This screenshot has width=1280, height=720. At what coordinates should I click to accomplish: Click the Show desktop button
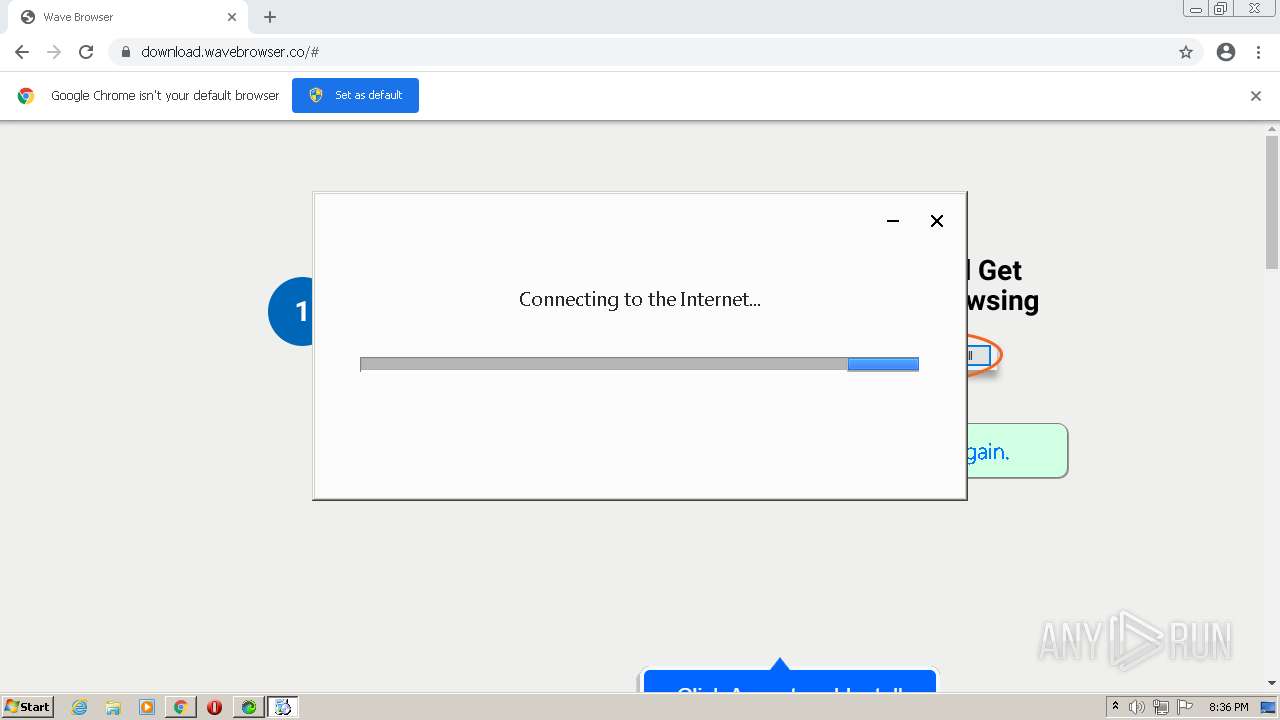[1269, 707]
